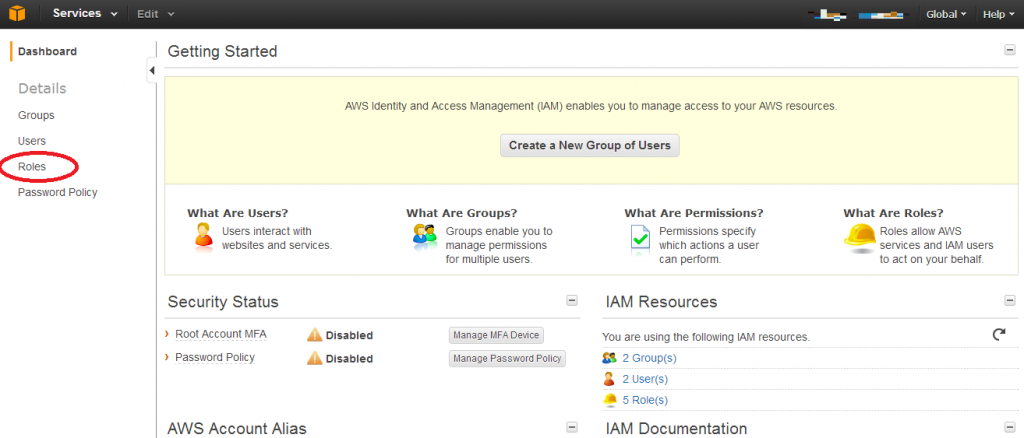
Task: Select Dashboard in the sidebar
Action: coord(47,52)
